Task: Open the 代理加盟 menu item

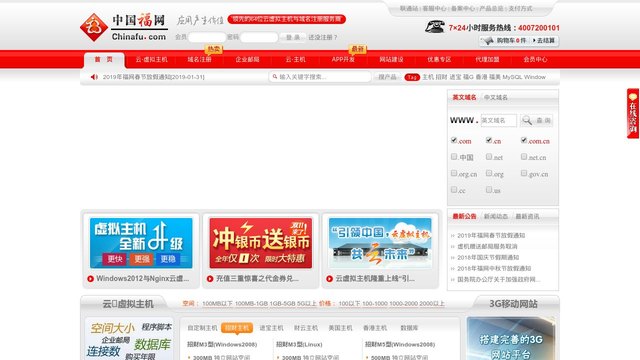Action: 487,60
